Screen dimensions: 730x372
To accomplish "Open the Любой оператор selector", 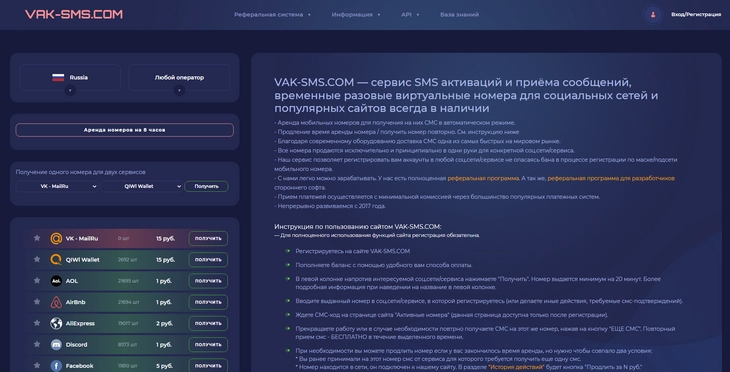I will click(179, 77).
